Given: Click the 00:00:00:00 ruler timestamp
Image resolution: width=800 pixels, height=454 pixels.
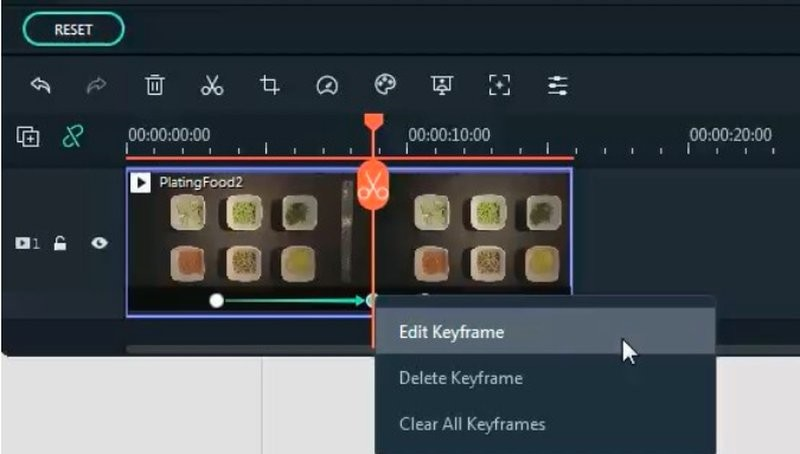Looking at the screenshot, I should tap(169, 135).
